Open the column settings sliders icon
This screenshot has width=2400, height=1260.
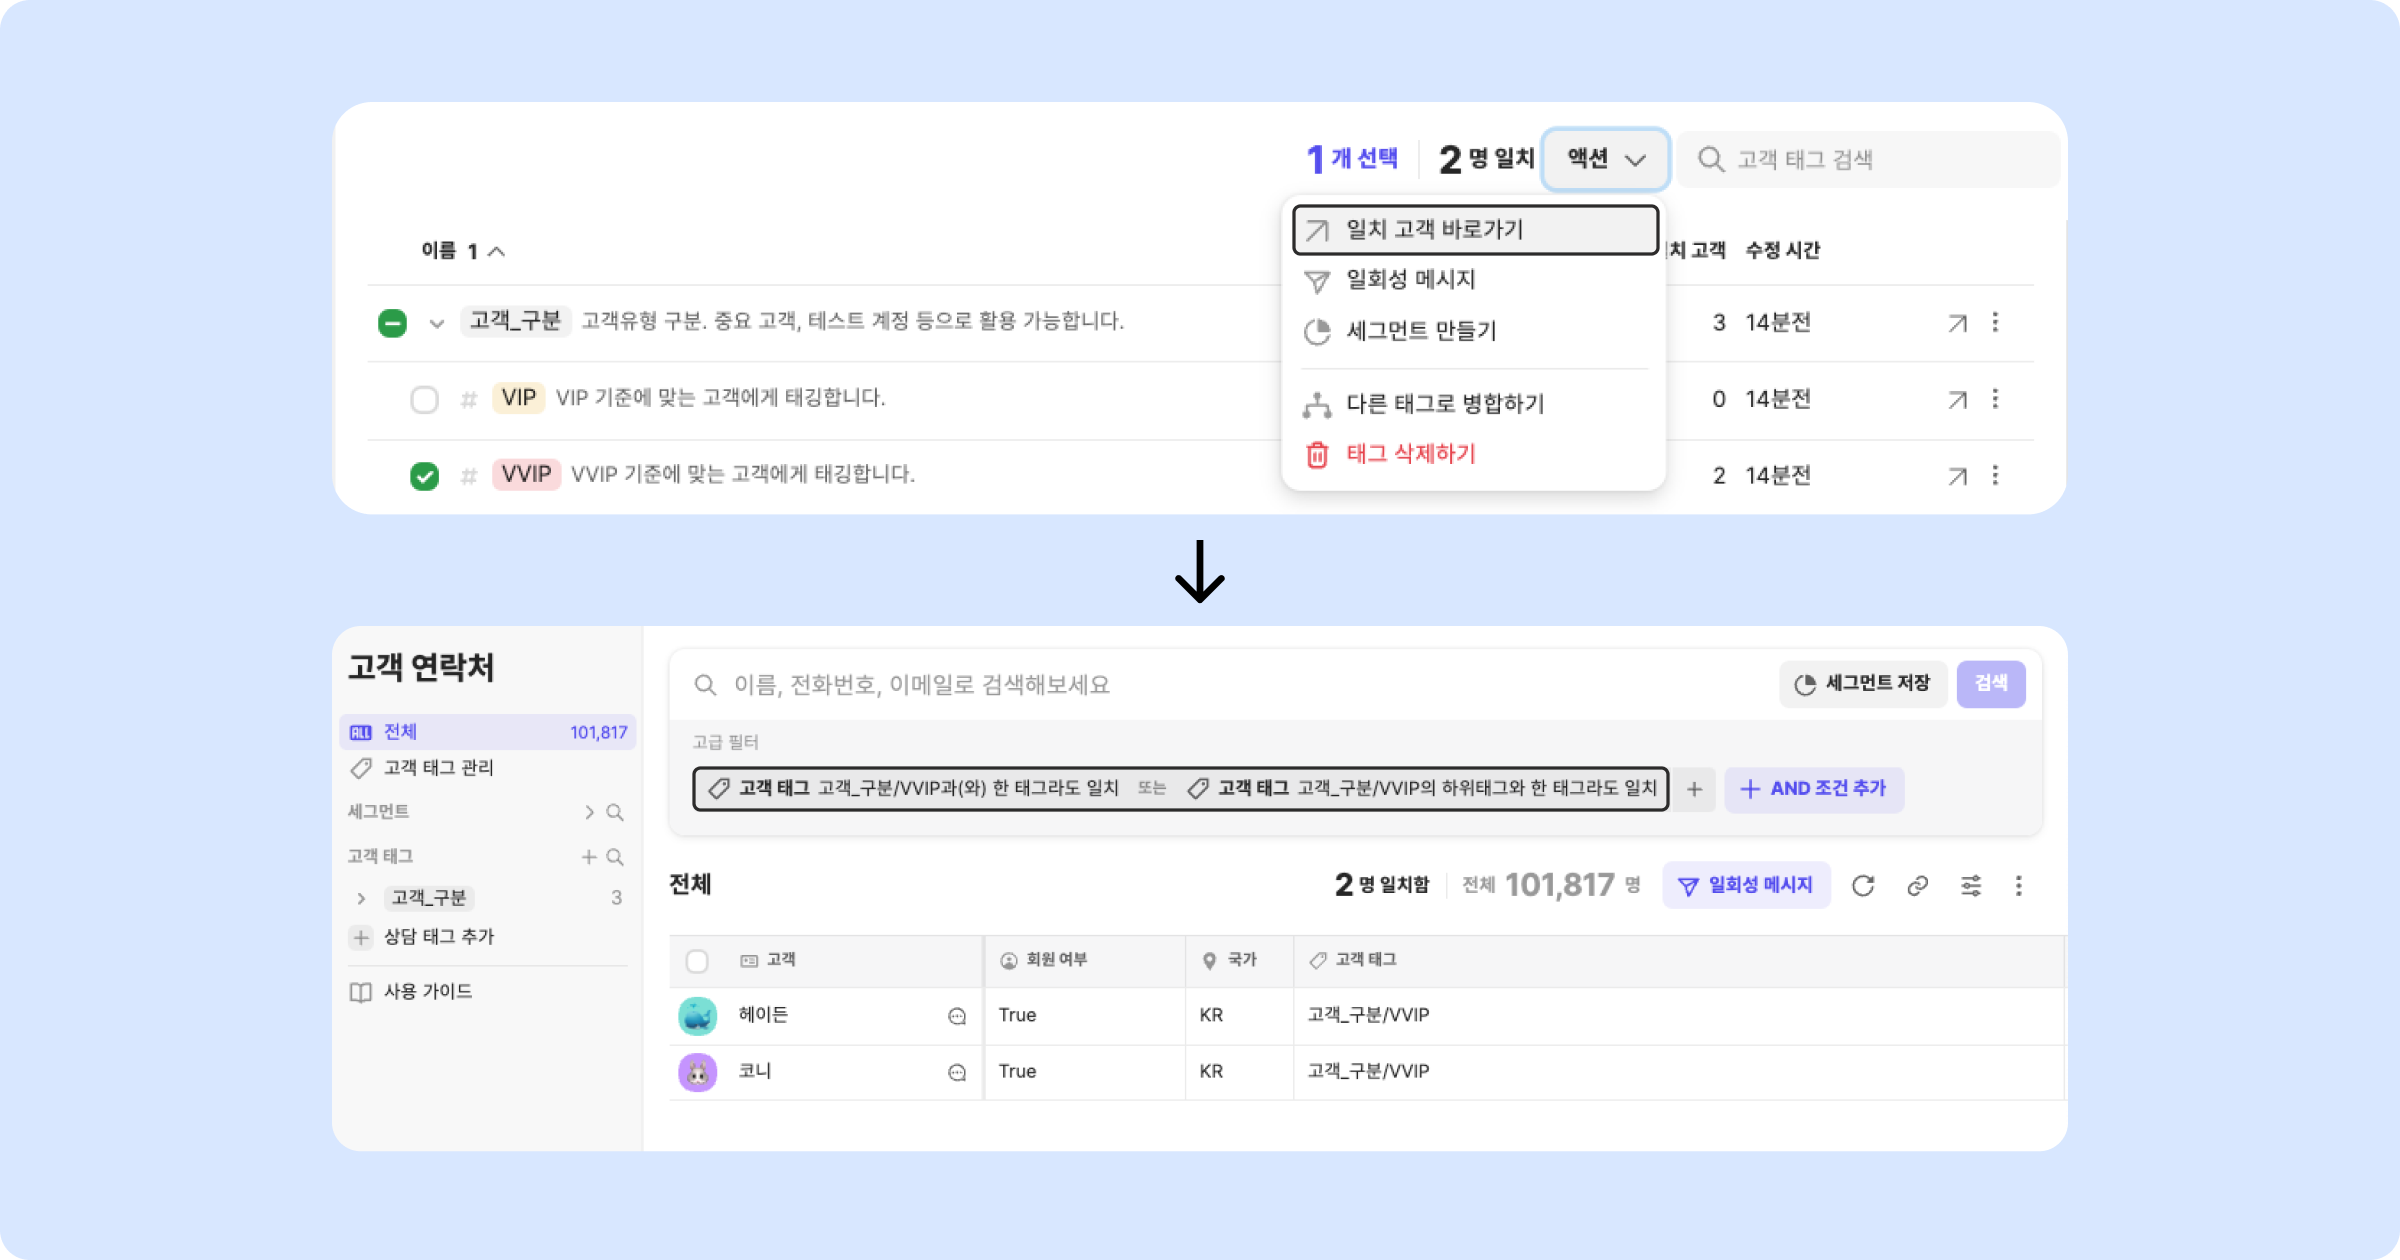1971,886
